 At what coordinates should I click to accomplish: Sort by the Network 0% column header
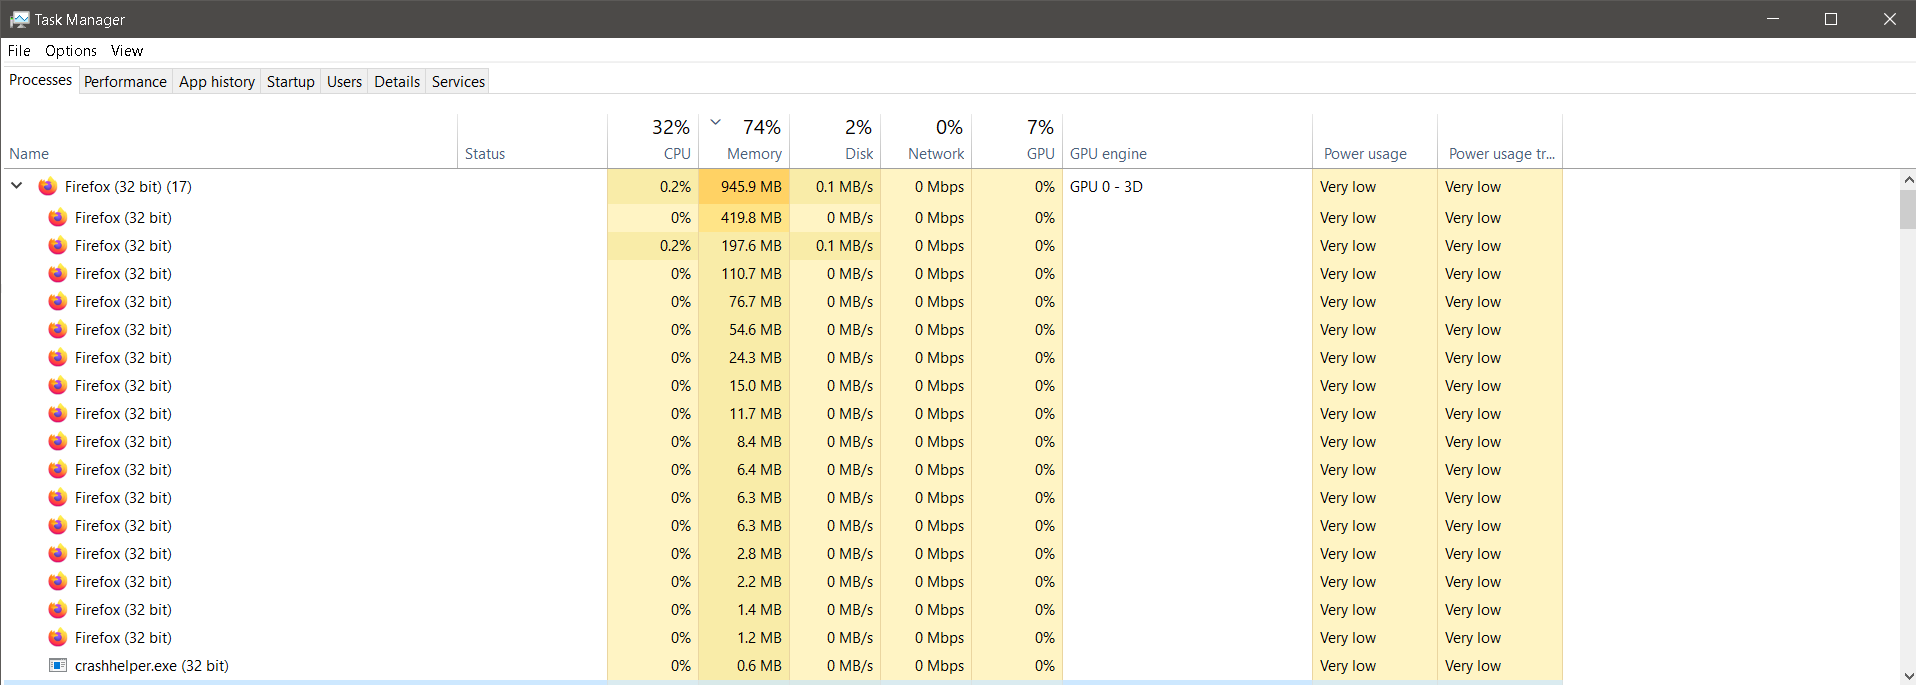(x=926, y=141)
